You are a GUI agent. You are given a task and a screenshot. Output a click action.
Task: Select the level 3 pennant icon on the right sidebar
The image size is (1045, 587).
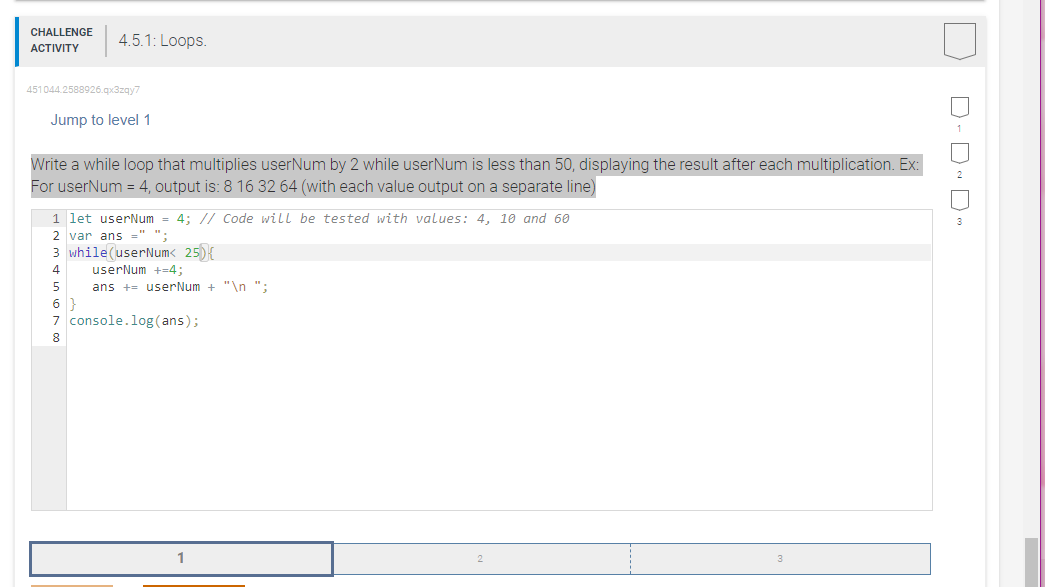click(959, 199)
